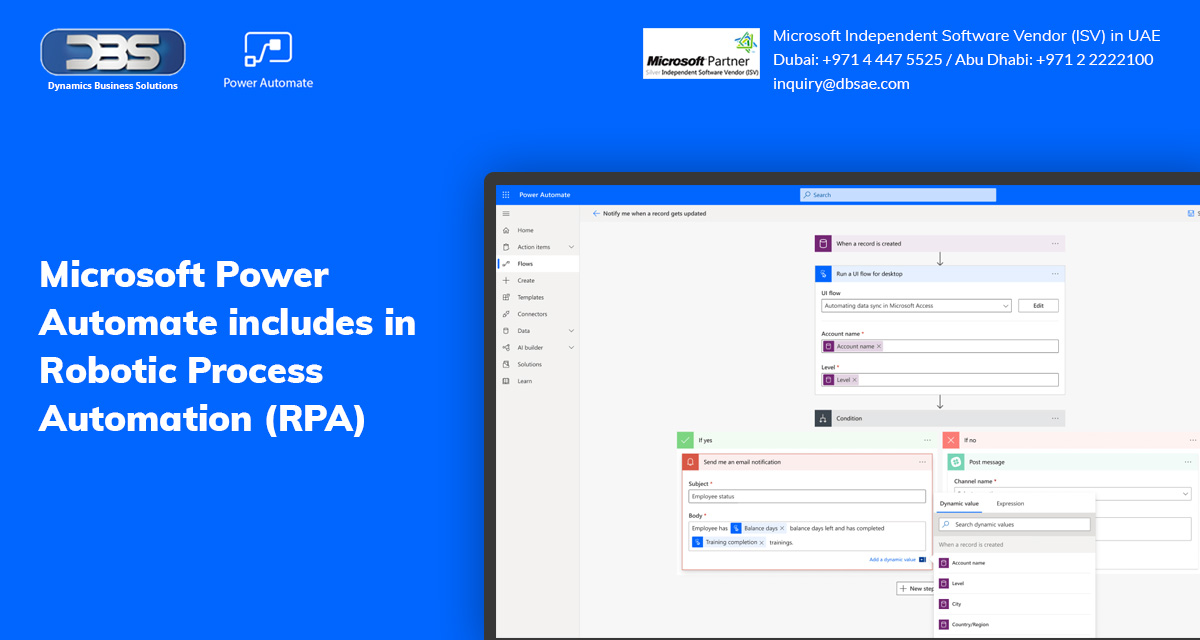The image size is (1200, 640).
Task: Click the Edit button for UI flow
Action: coord(1038,306)
